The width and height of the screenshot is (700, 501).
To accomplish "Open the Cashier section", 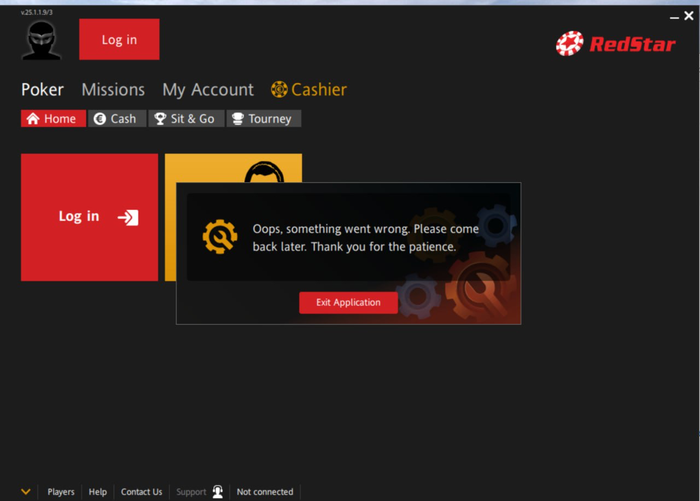I will coord(309,90).
